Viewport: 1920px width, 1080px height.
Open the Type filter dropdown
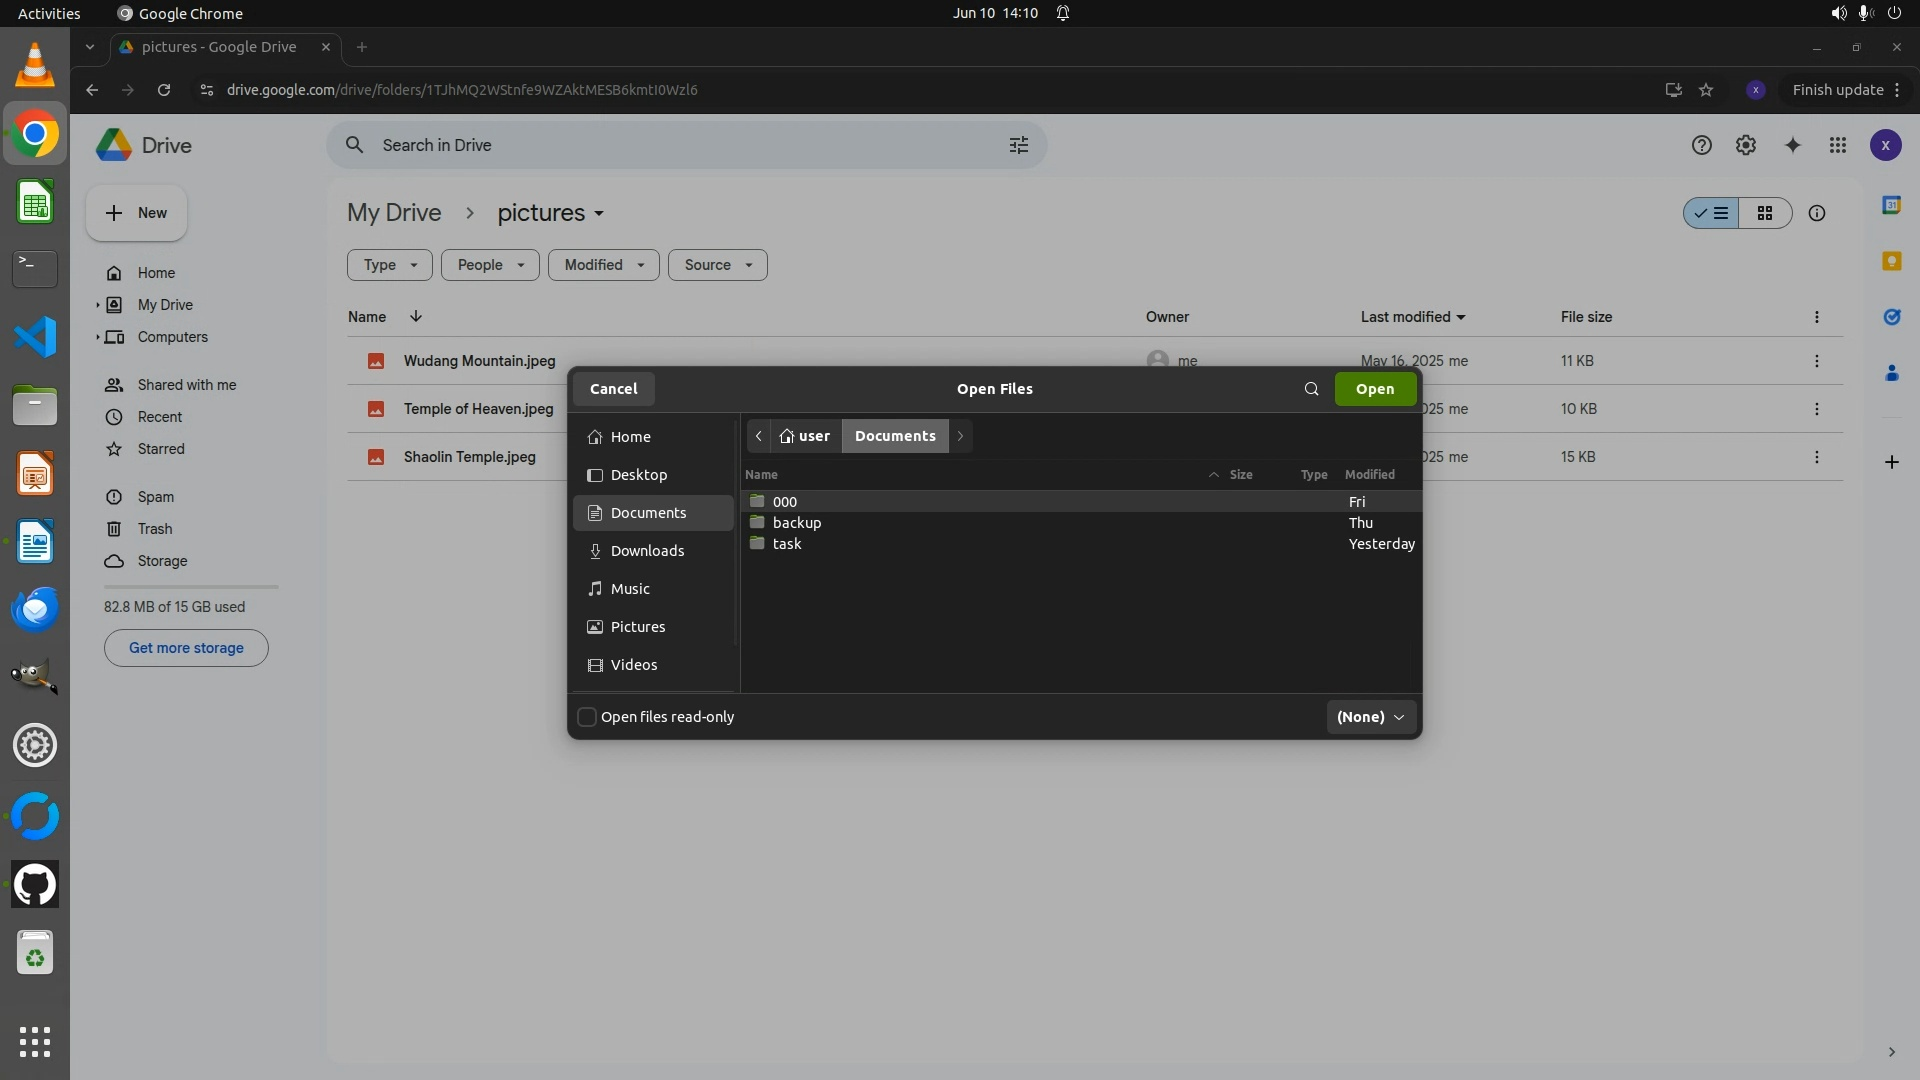(389, 265)
